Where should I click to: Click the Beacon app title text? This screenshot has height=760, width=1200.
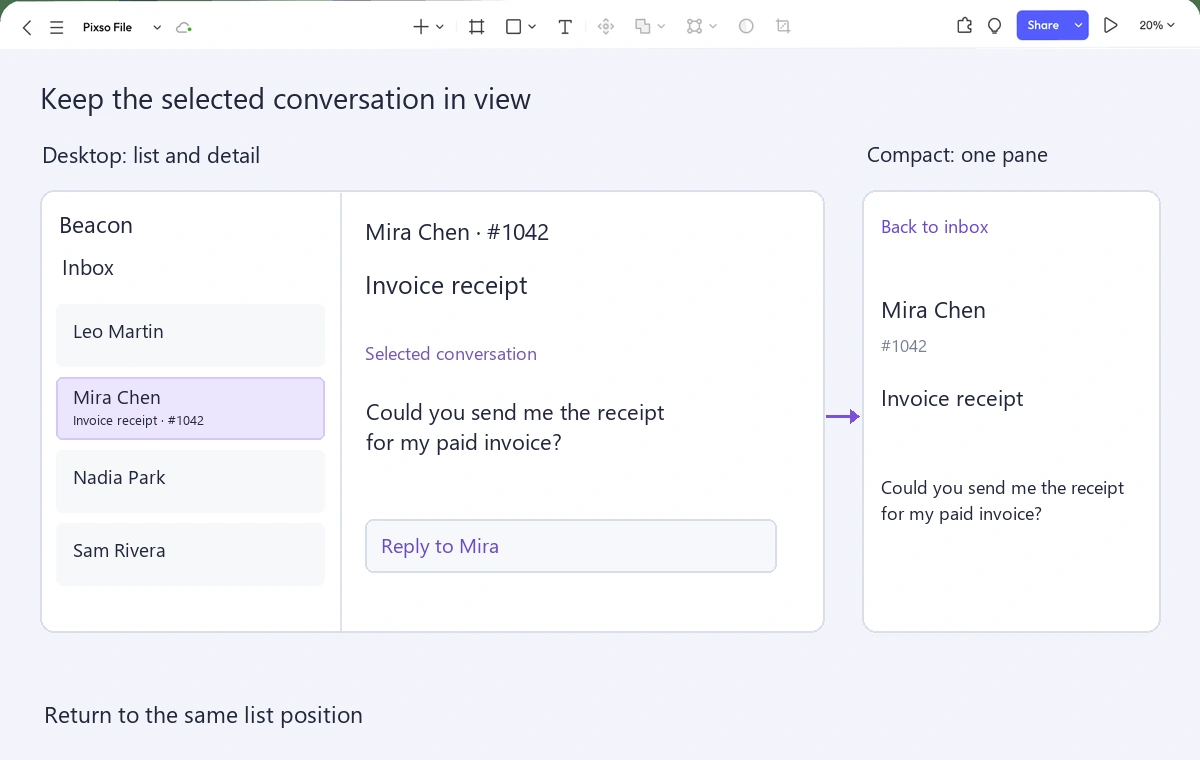pyautogui.click(x=96, y=225)
